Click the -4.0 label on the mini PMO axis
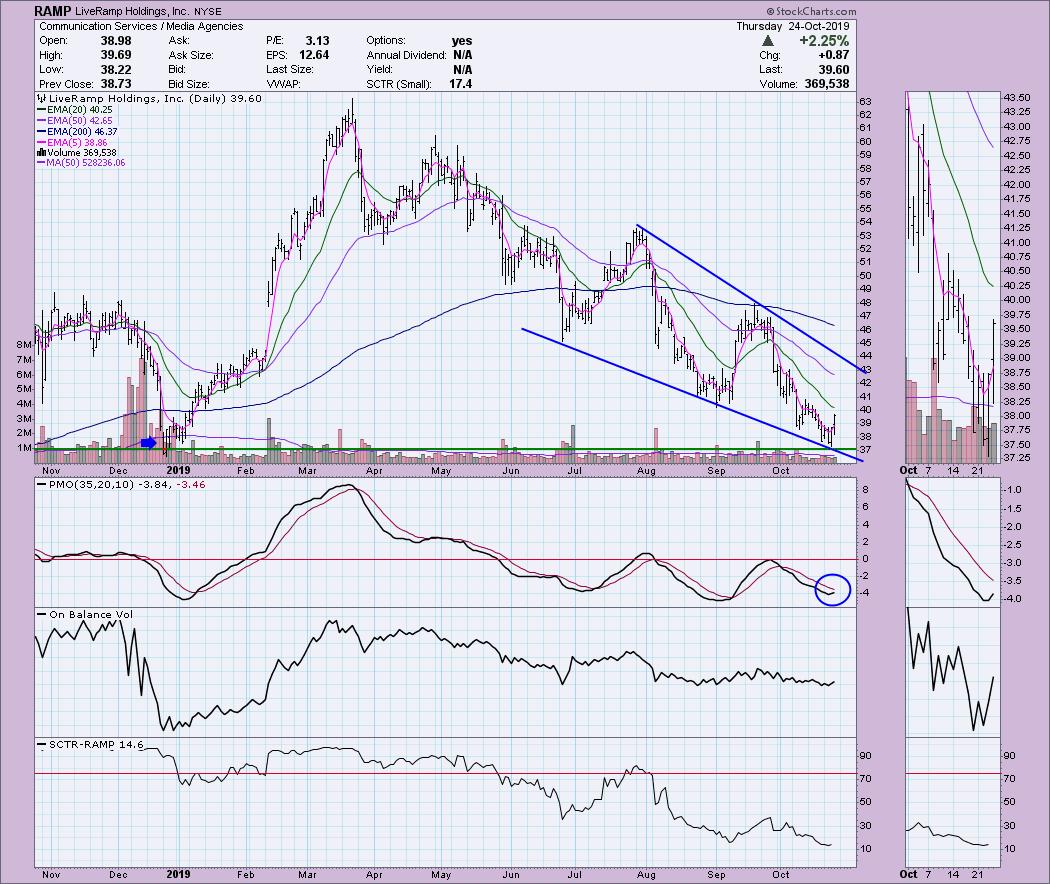 [1013, 599]
